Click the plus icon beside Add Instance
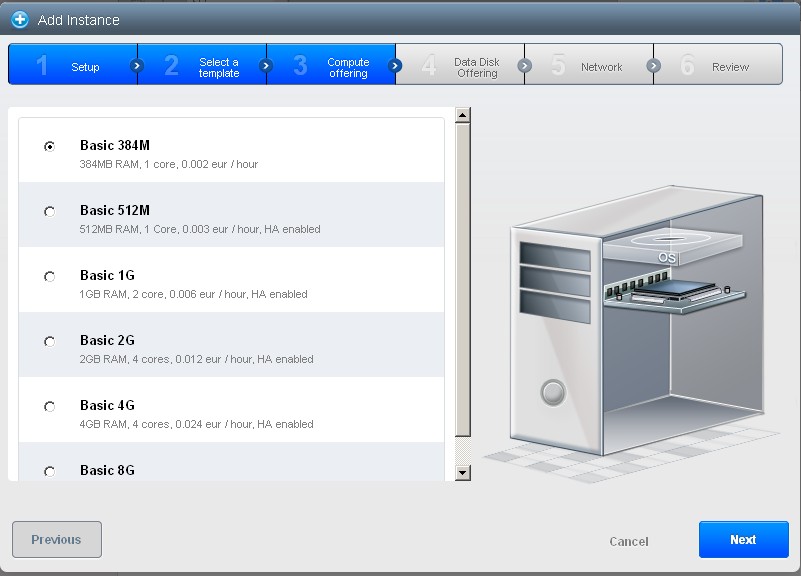This screenshot has height=576, width=801. (x=19, y=19)
